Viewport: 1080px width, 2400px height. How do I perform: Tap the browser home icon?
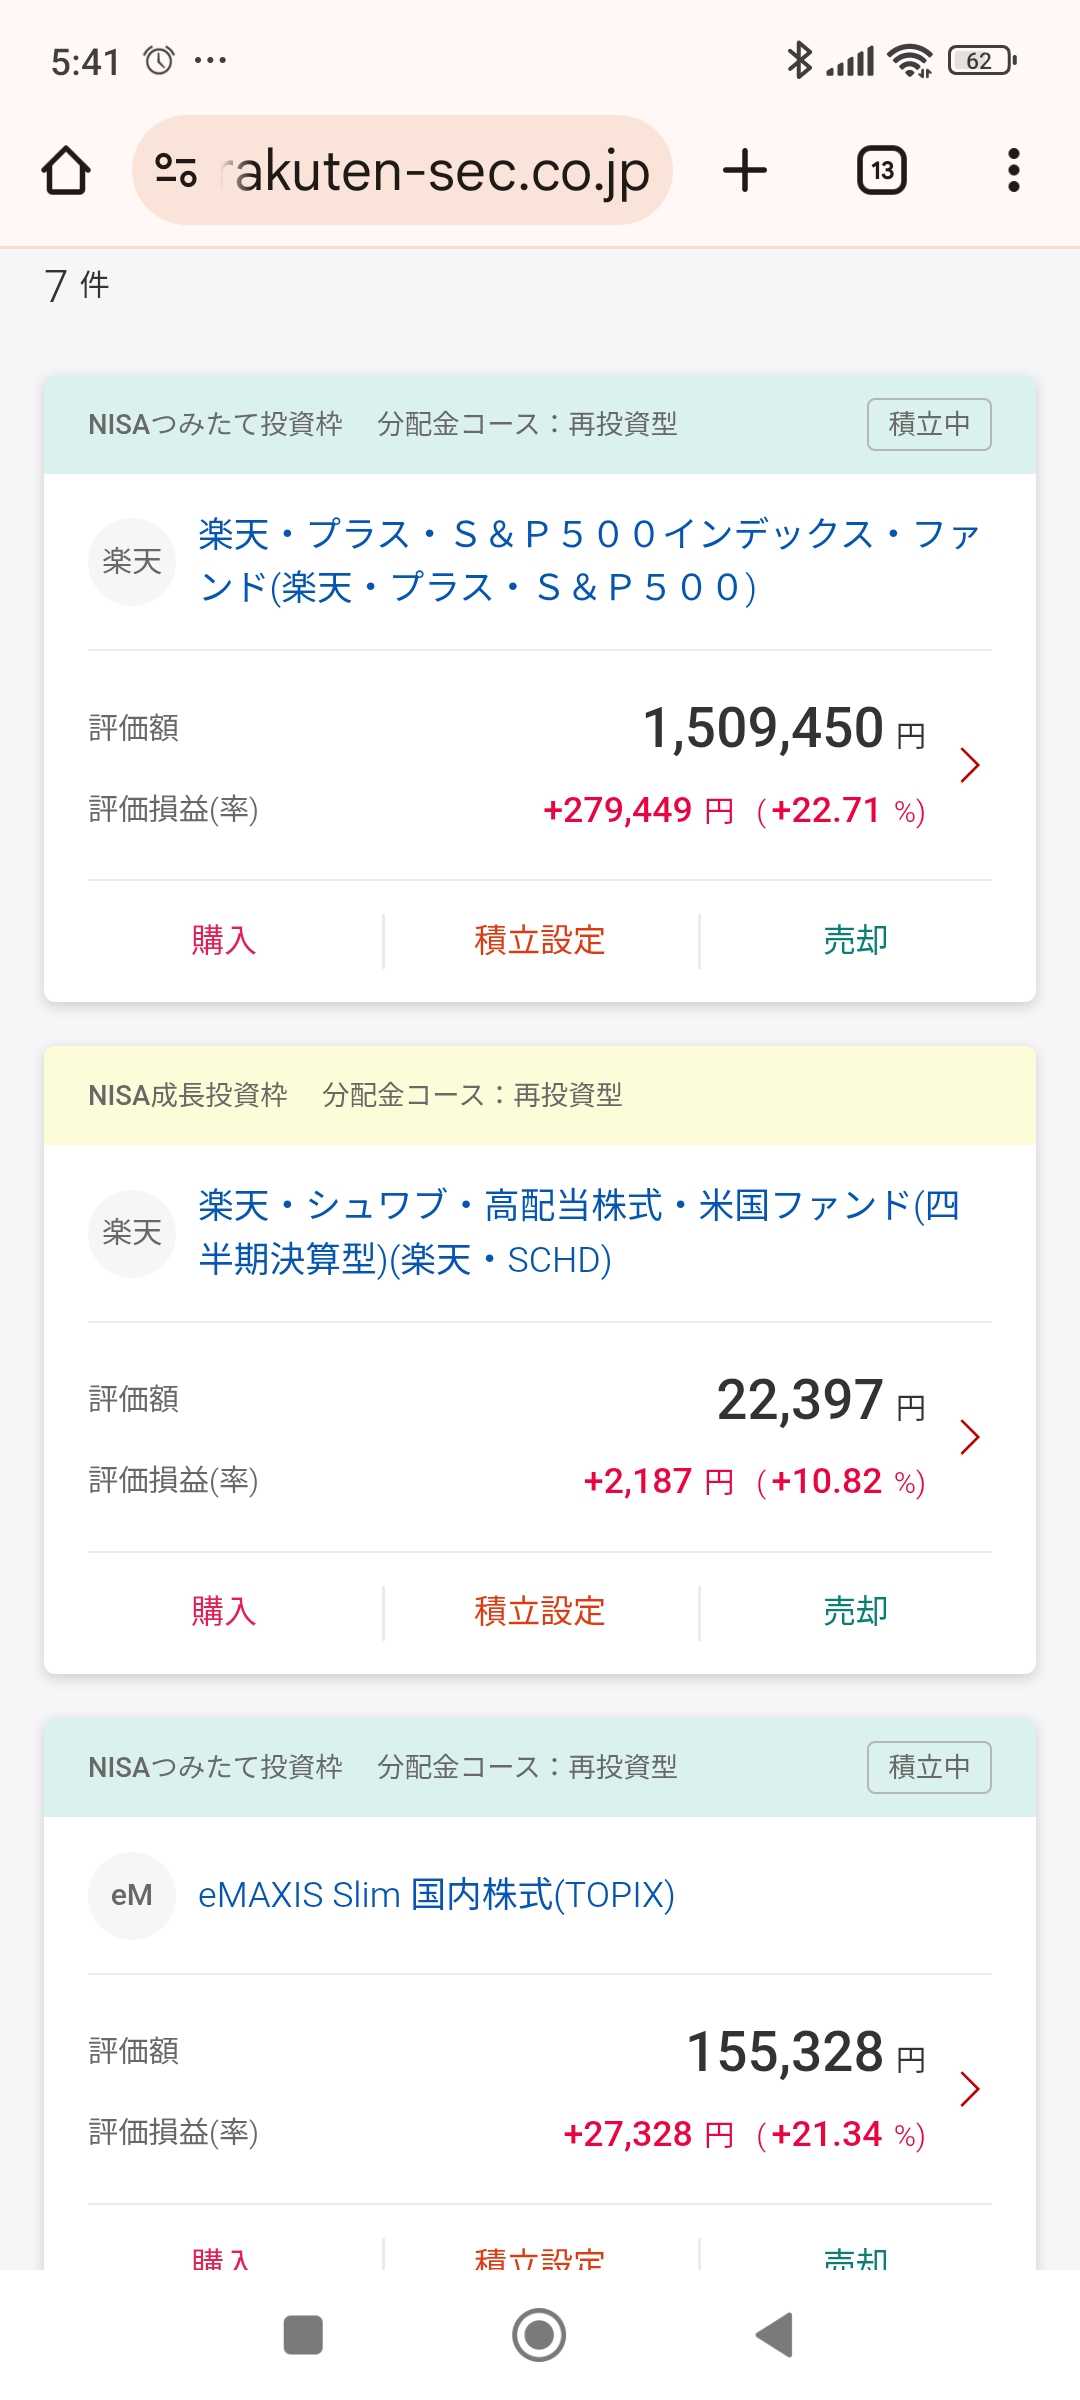(66, 170)
